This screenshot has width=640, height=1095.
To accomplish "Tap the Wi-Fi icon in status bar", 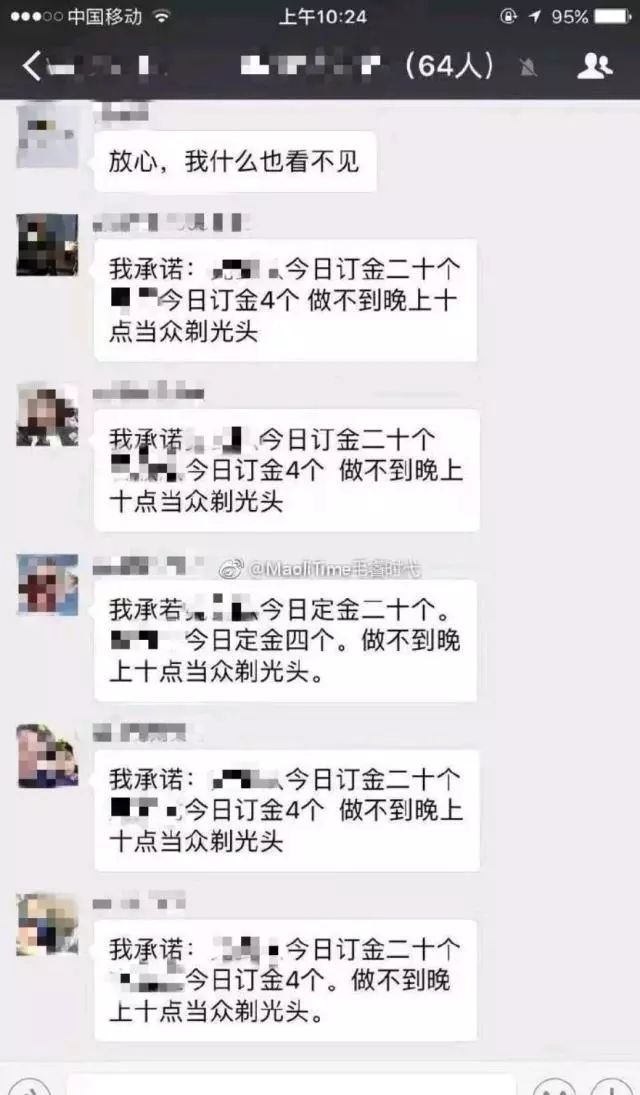I will click(x=161, y=16).
